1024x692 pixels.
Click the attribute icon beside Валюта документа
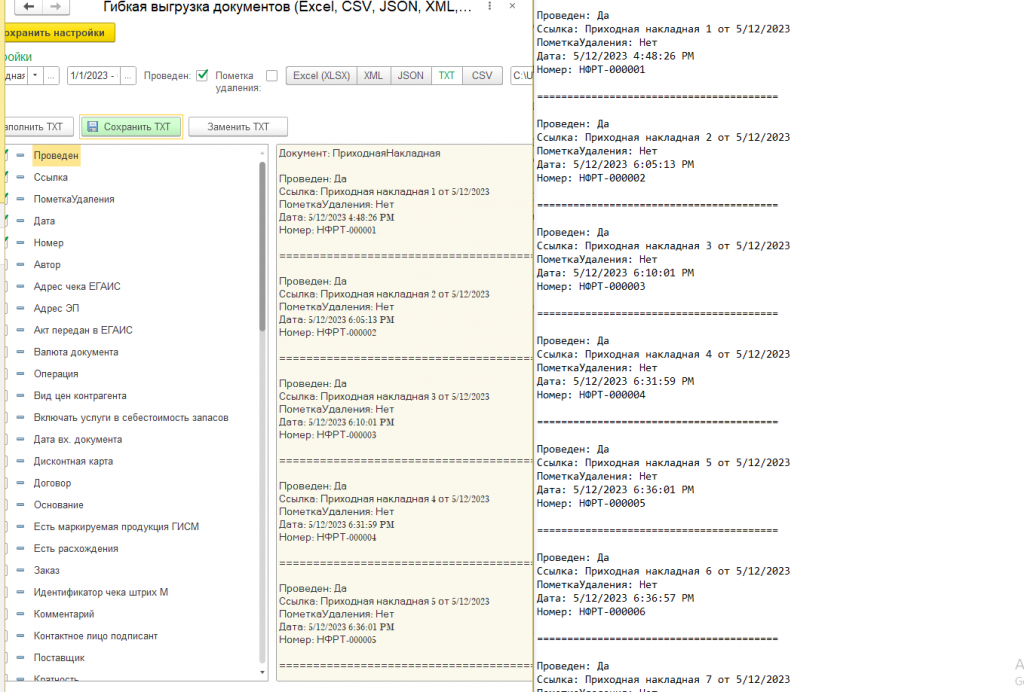click(20, 352)
